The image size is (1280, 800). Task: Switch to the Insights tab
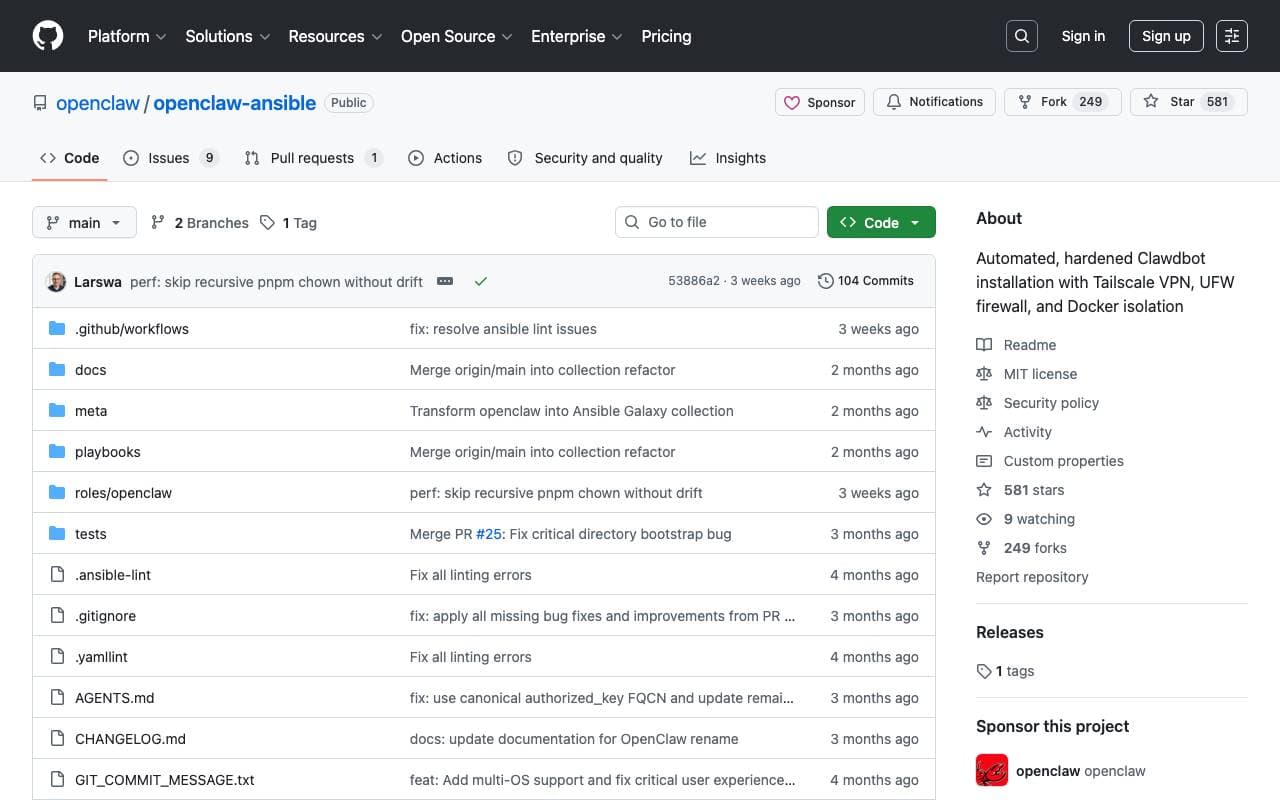(x=728, y=158)
